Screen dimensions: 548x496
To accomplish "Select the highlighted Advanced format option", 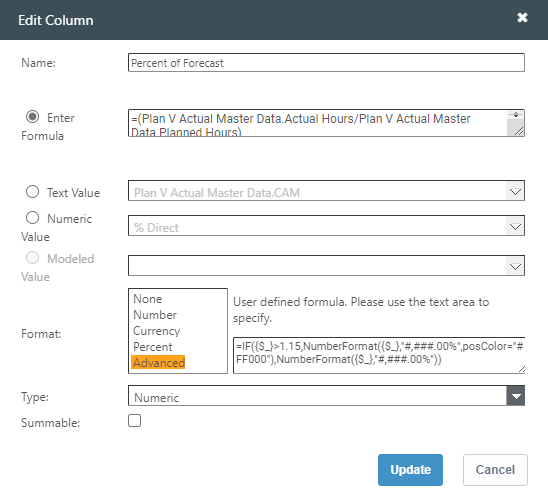I will (x=158, y=363).
